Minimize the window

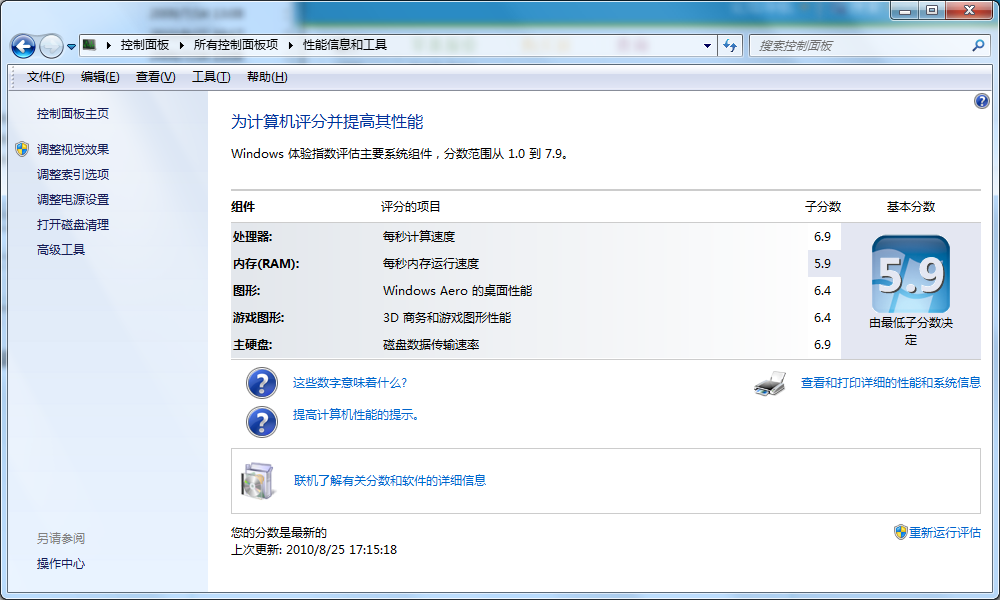(904, 10)
